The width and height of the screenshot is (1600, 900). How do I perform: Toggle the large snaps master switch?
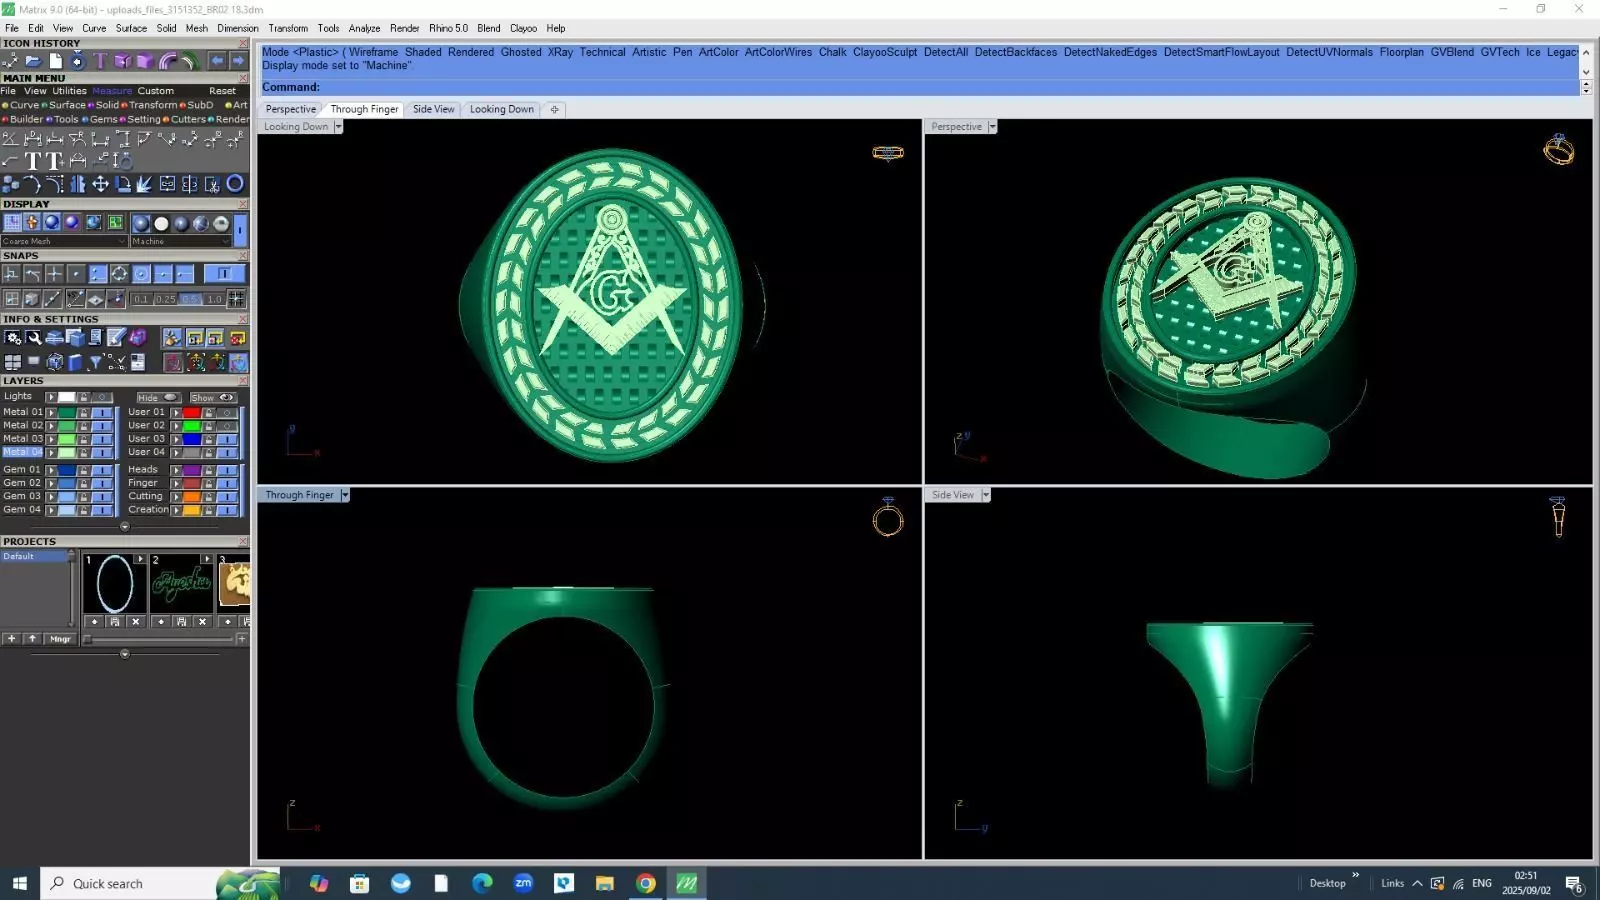tap(224, 274)
